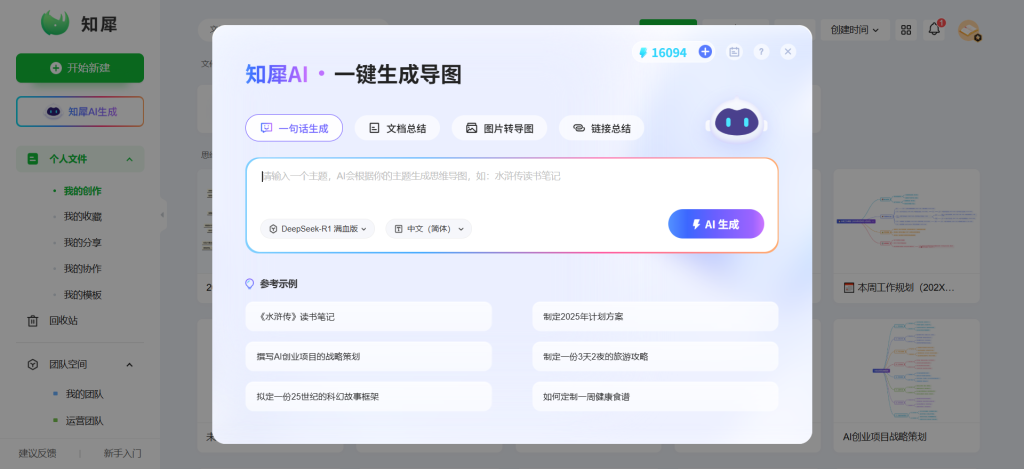
Task: Click 开始新建 green button
Action: tap(80, 68)
